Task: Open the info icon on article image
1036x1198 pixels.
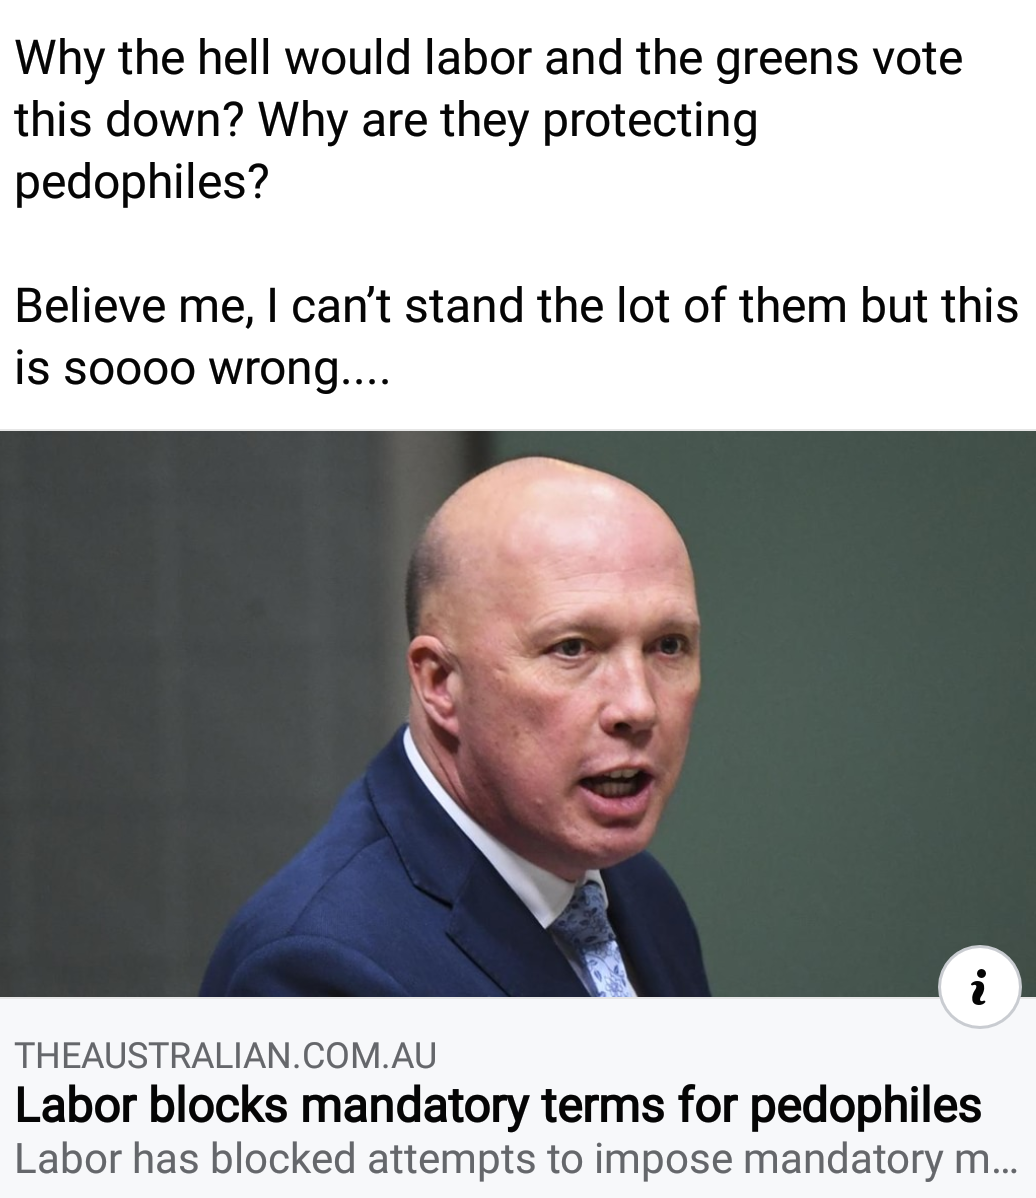Action: (x=979, y=986)
